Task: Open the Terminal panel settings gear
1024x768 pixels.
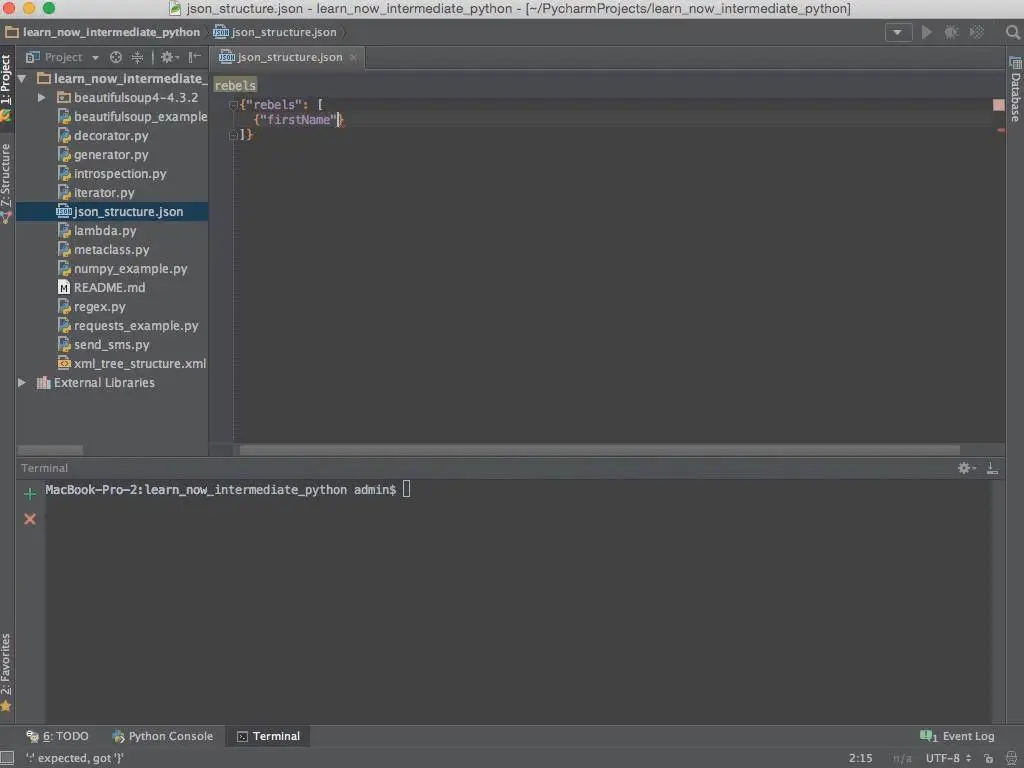Action: [966, 468]
